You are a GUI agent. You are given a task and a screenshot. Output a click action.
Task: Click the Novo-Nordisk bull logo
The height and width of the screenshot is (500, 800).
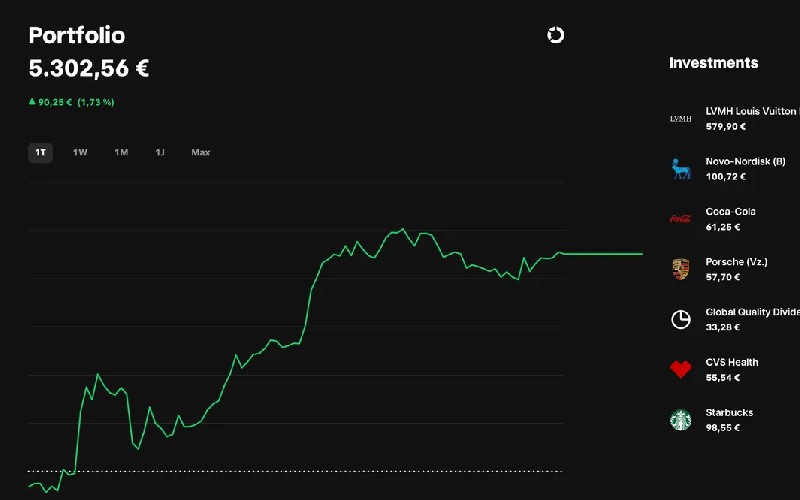[681, 168]
